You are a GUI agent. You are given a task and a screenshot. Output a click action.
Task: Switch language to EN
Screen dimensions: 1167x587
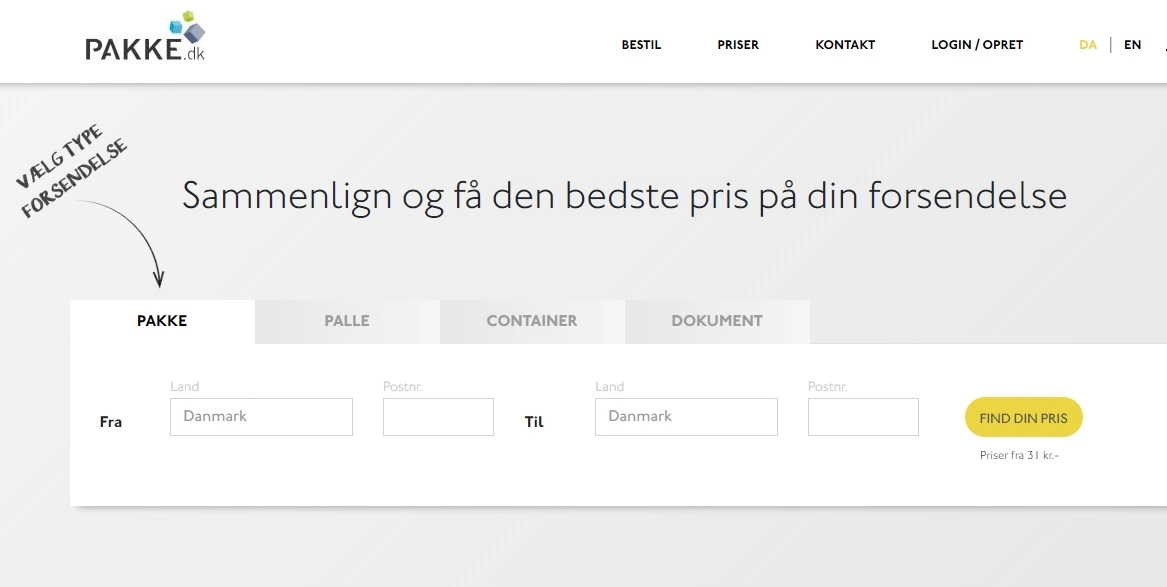click(1132, 45)
